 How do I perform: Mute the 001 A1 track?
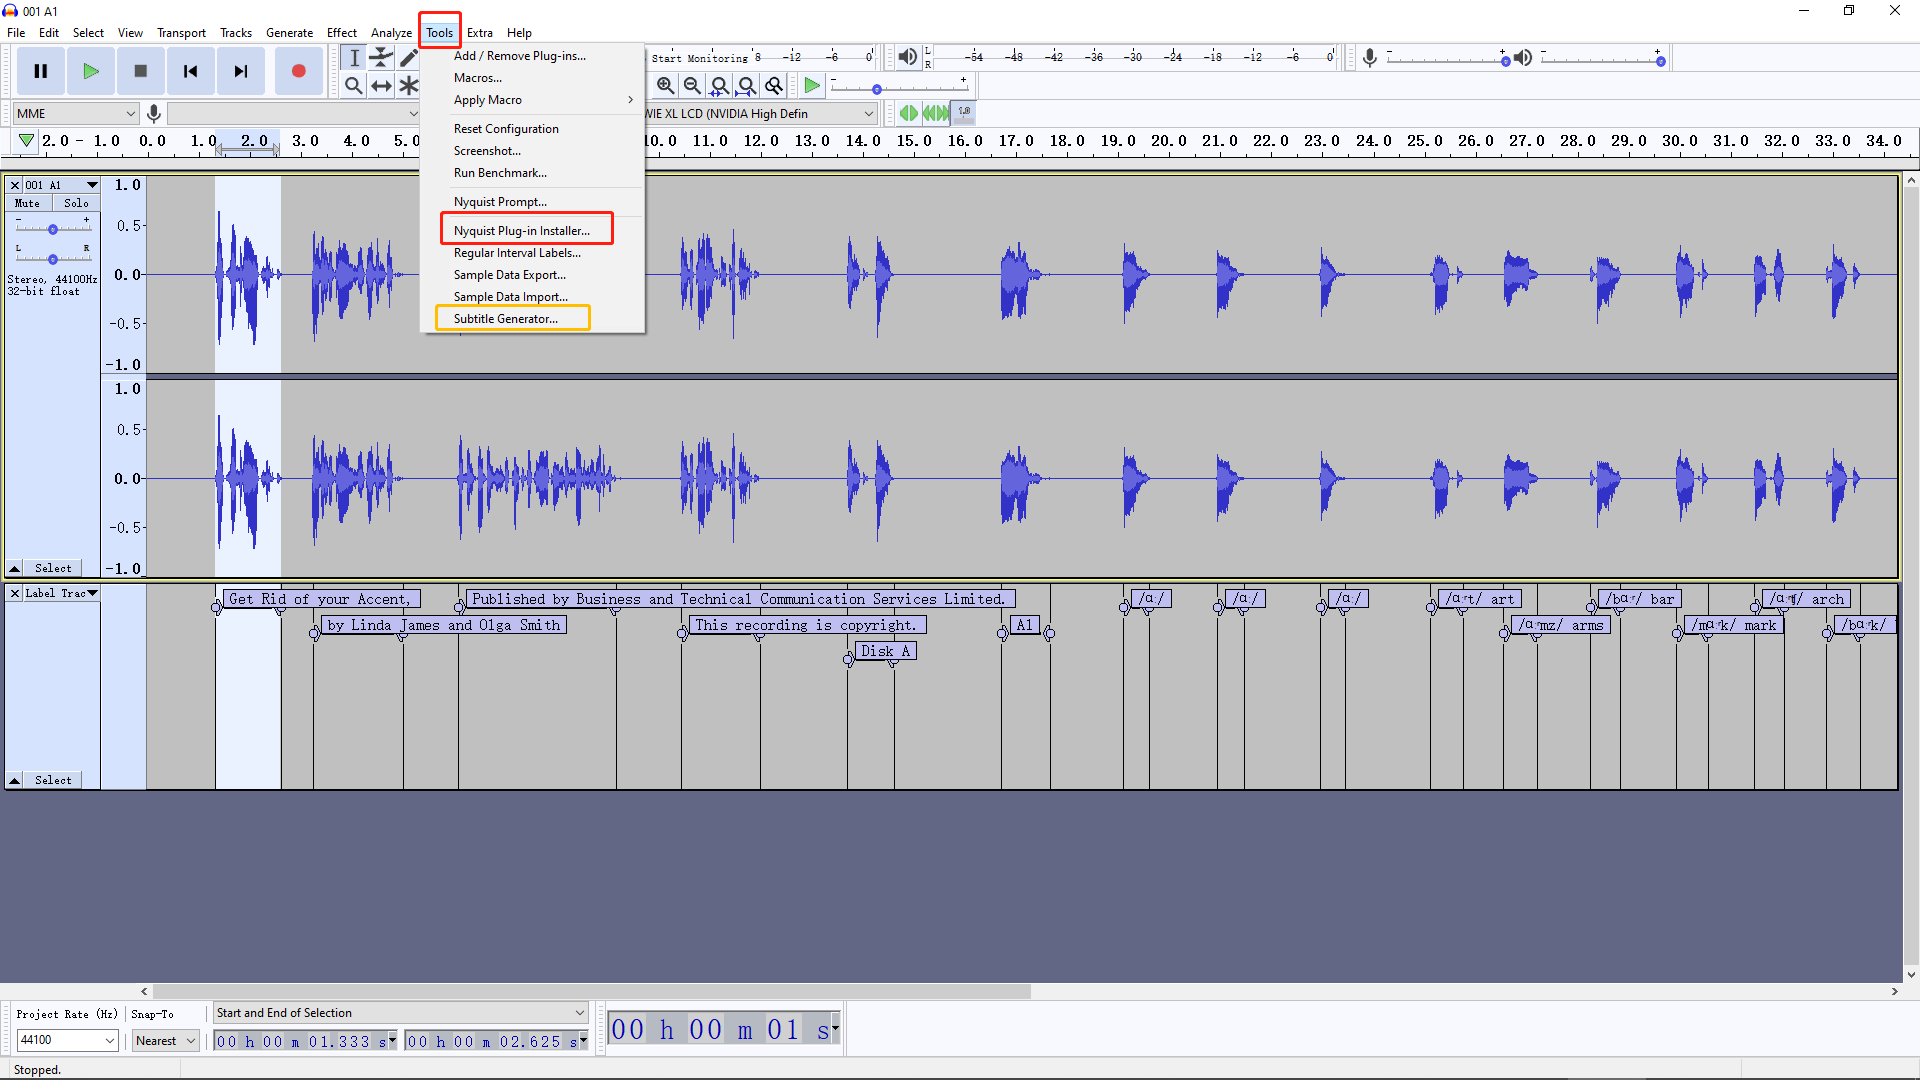click(26, 202)
